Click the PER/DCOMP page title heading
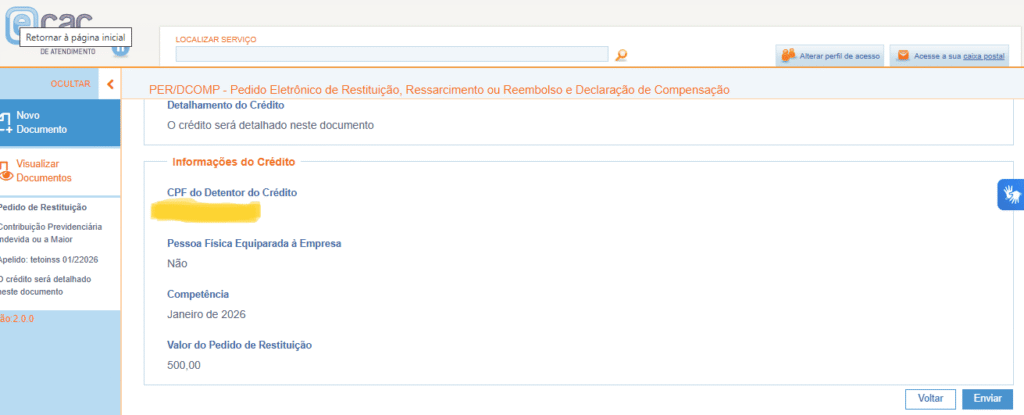The height and width of the screenshot is (415, 1024). click(x=439, y=90)
